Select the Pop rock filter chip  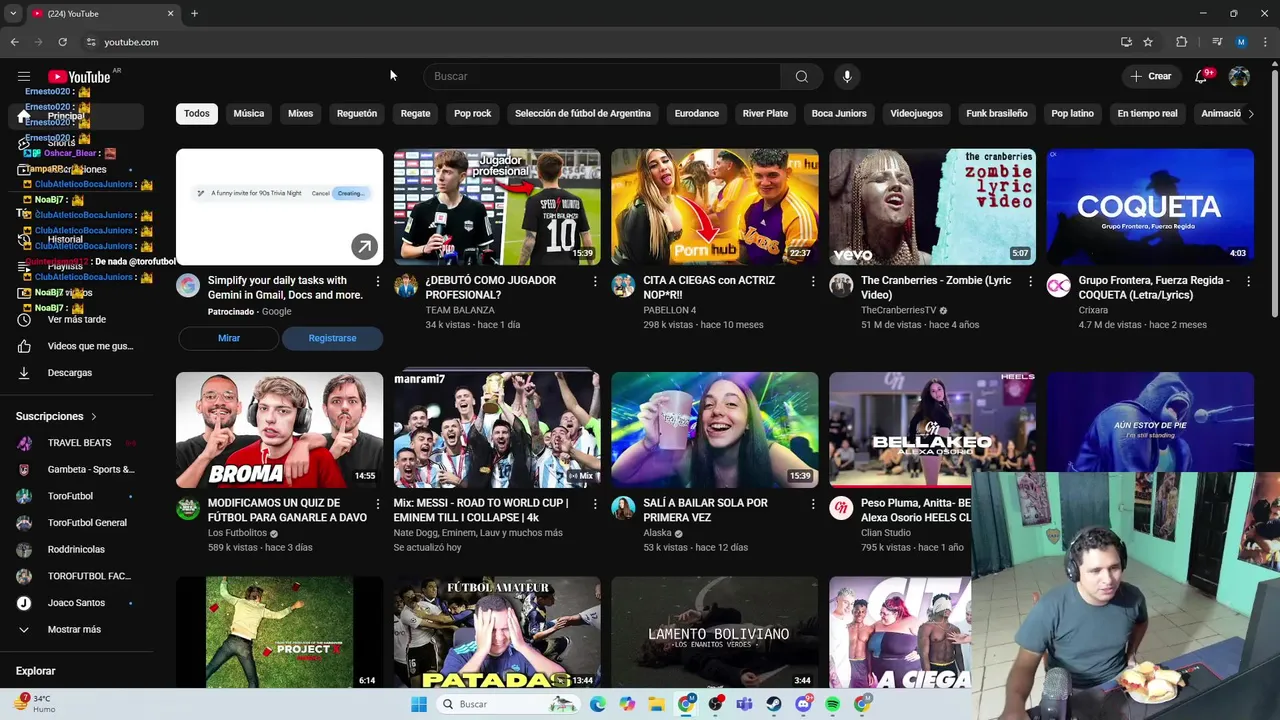(473, 113)
